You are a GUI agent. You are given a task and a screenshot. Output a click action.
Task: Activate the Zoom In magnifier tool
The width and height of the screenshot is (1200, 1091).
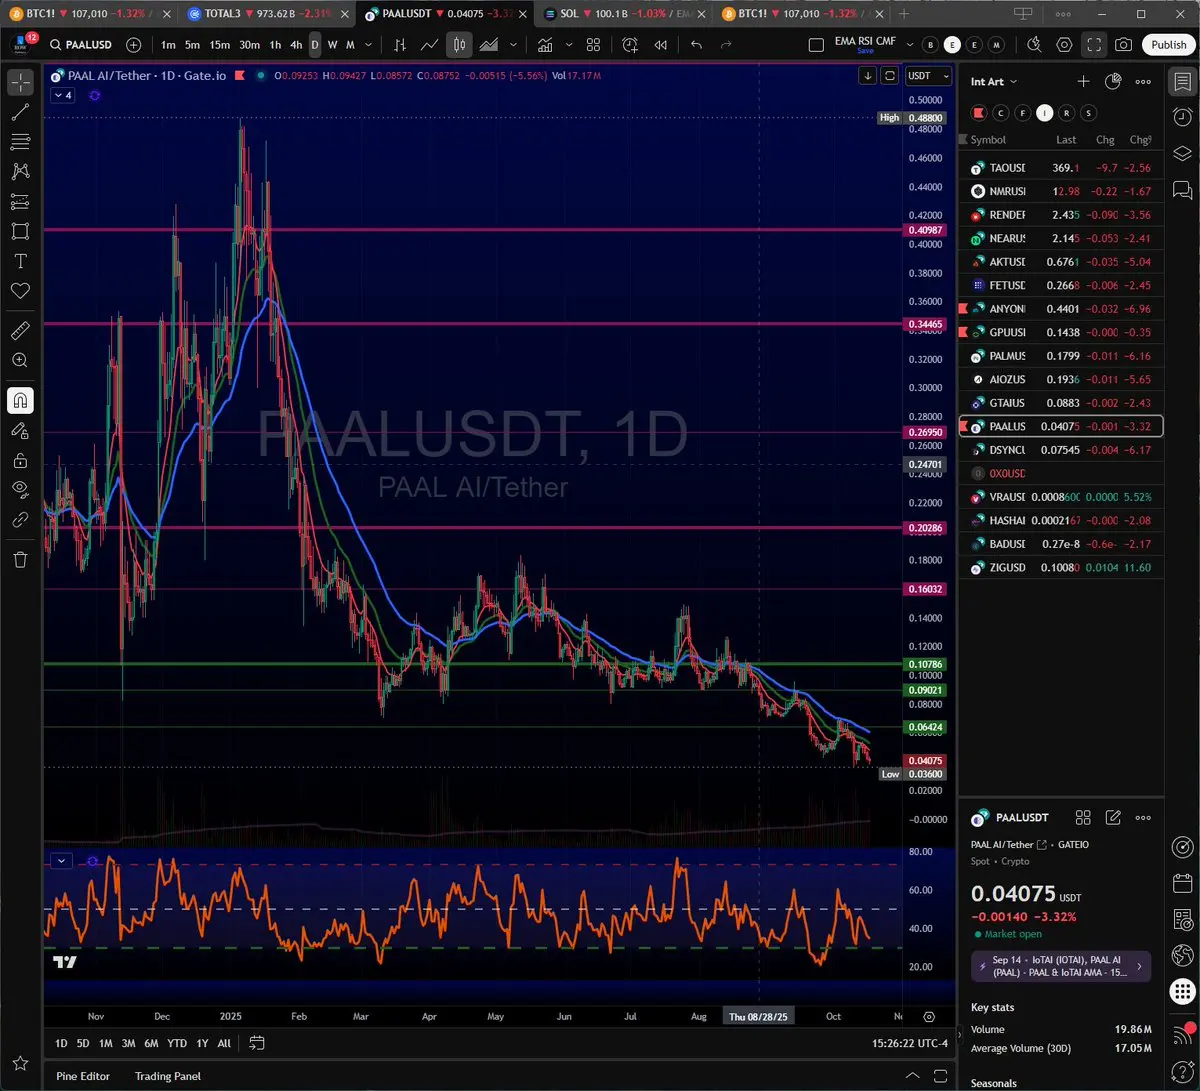(20, 360)
